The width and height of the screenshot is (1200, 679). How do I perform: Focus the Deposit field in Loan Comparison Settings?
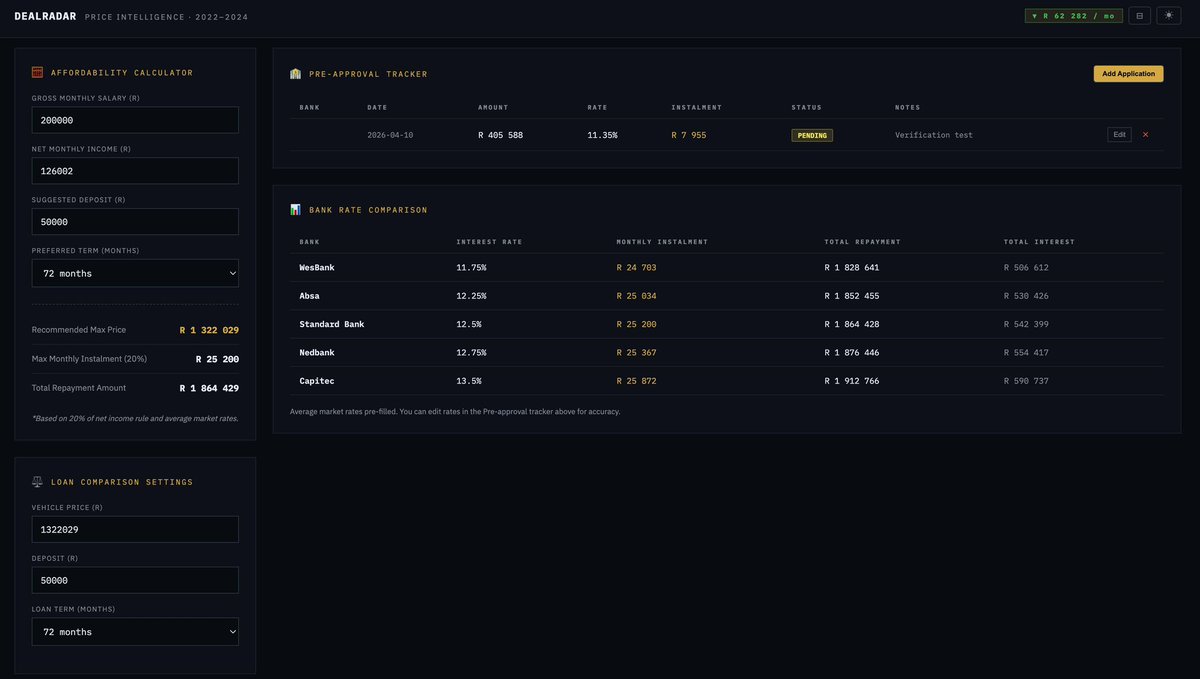135,581
